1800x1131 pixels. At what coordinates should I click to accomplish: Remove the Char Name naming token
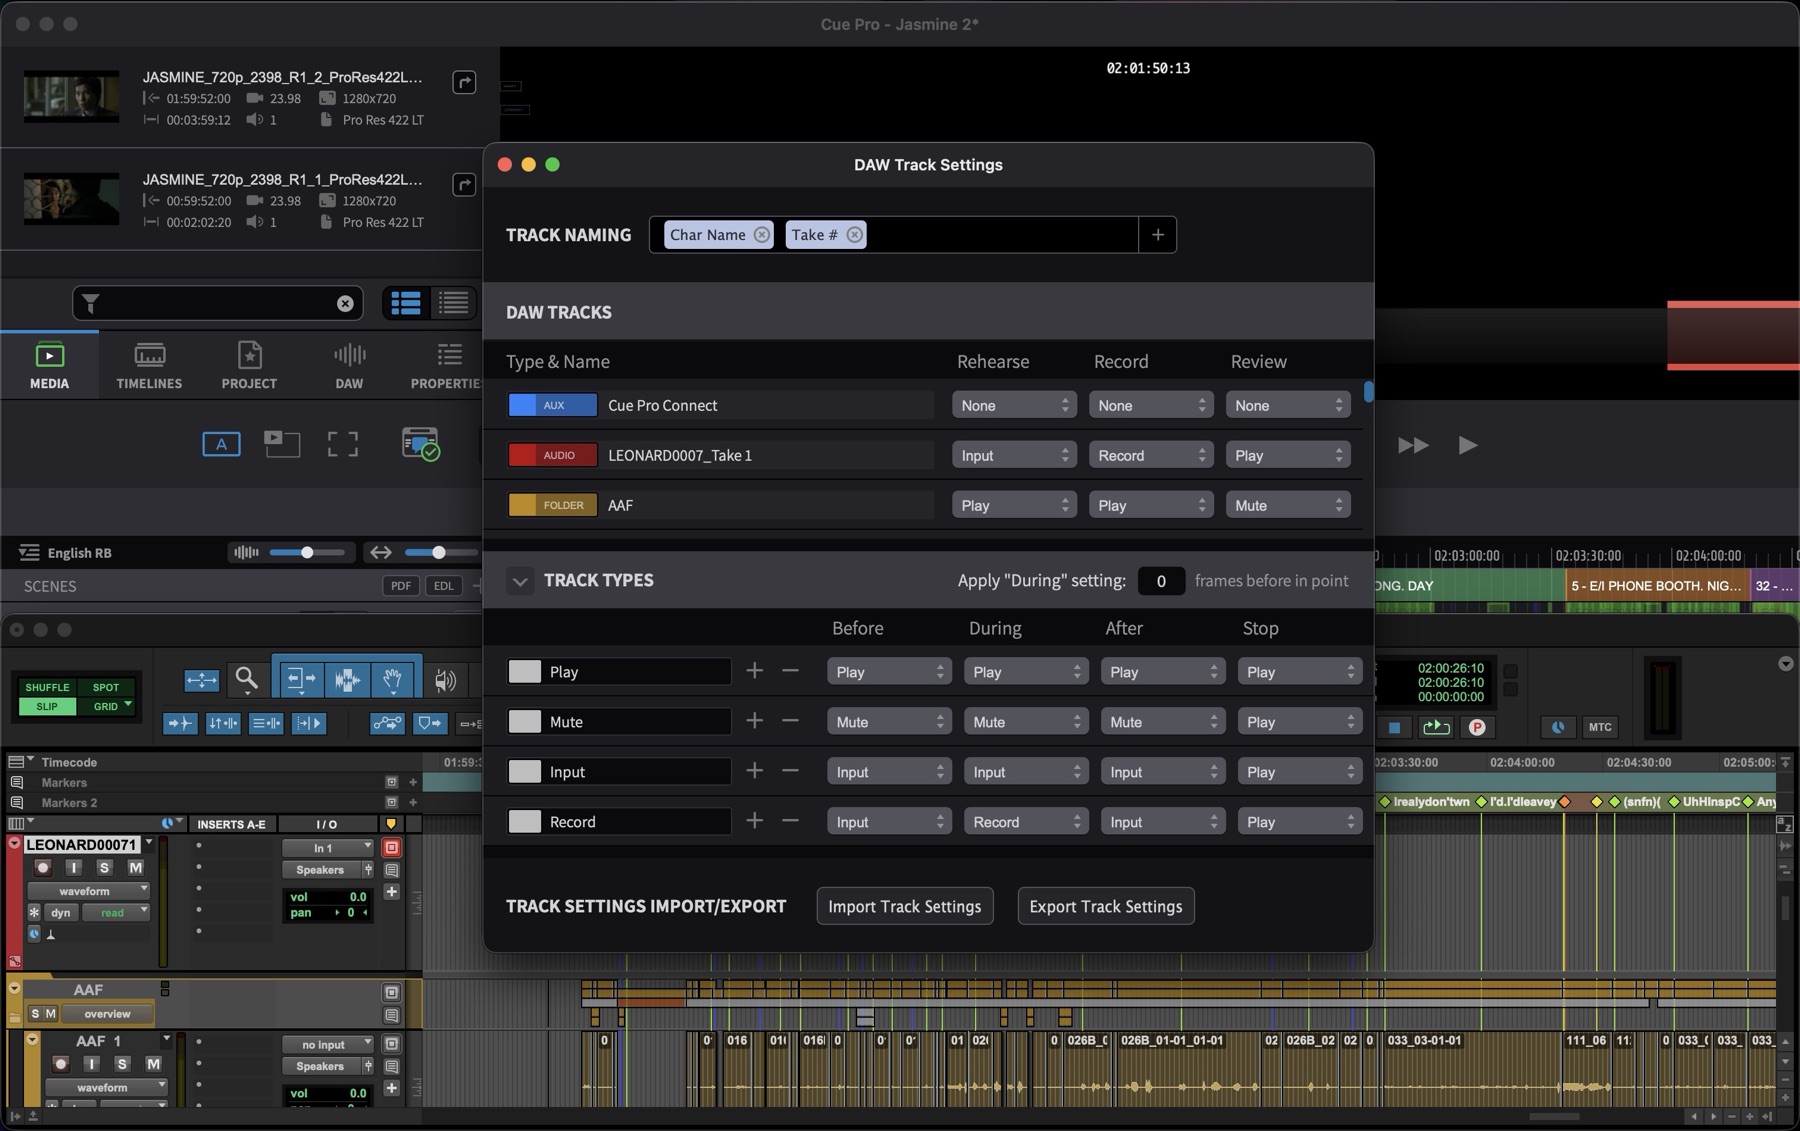[762, 235]
